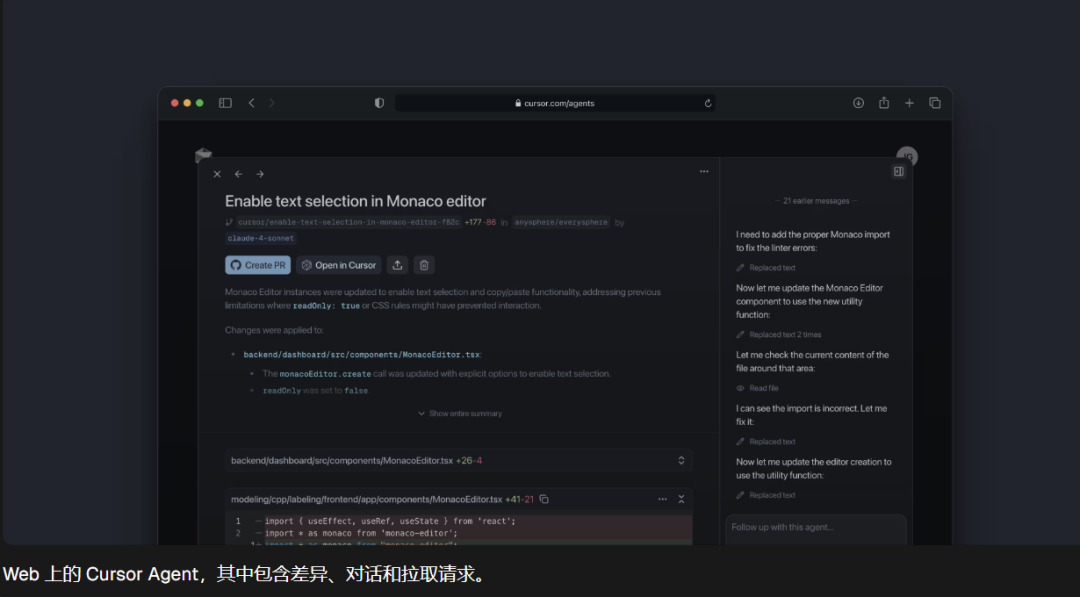
Task: Click the first Replaced text entry
Action: point(766,268)
